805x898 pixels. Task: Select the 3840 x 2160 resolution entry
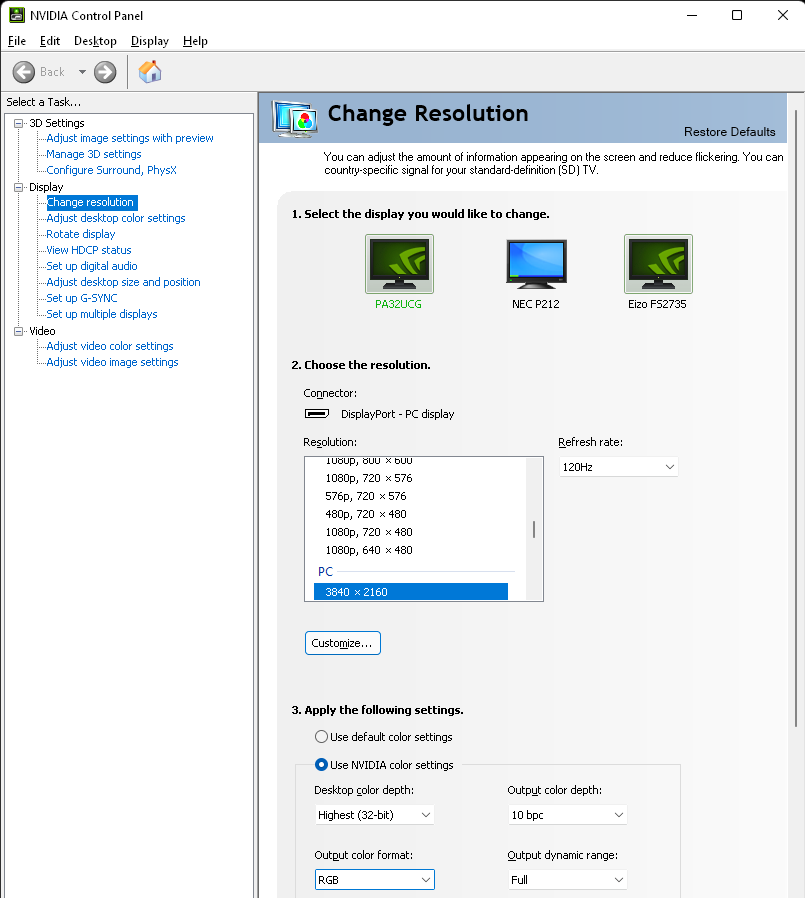(x=410, y=590)
